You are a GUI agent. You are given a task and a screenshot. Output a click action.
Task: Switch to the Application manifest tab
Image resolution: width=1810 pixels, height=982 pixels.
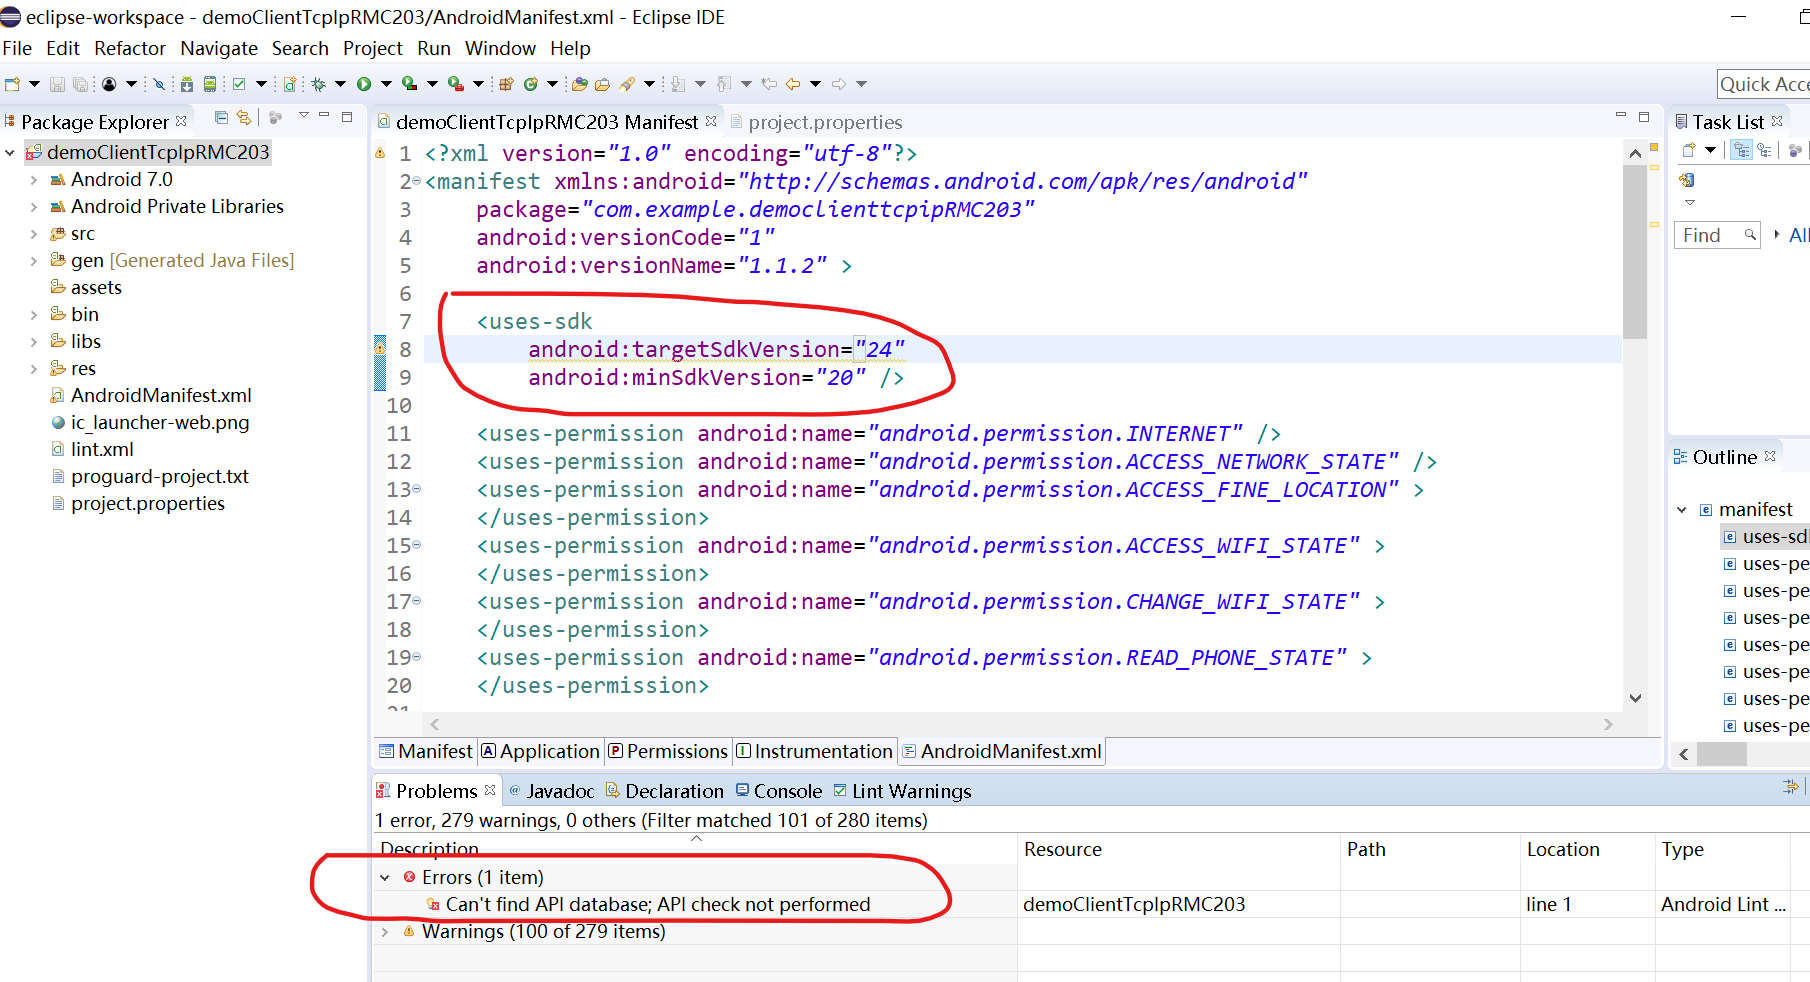pyautogui.click(x=540, y=751)
